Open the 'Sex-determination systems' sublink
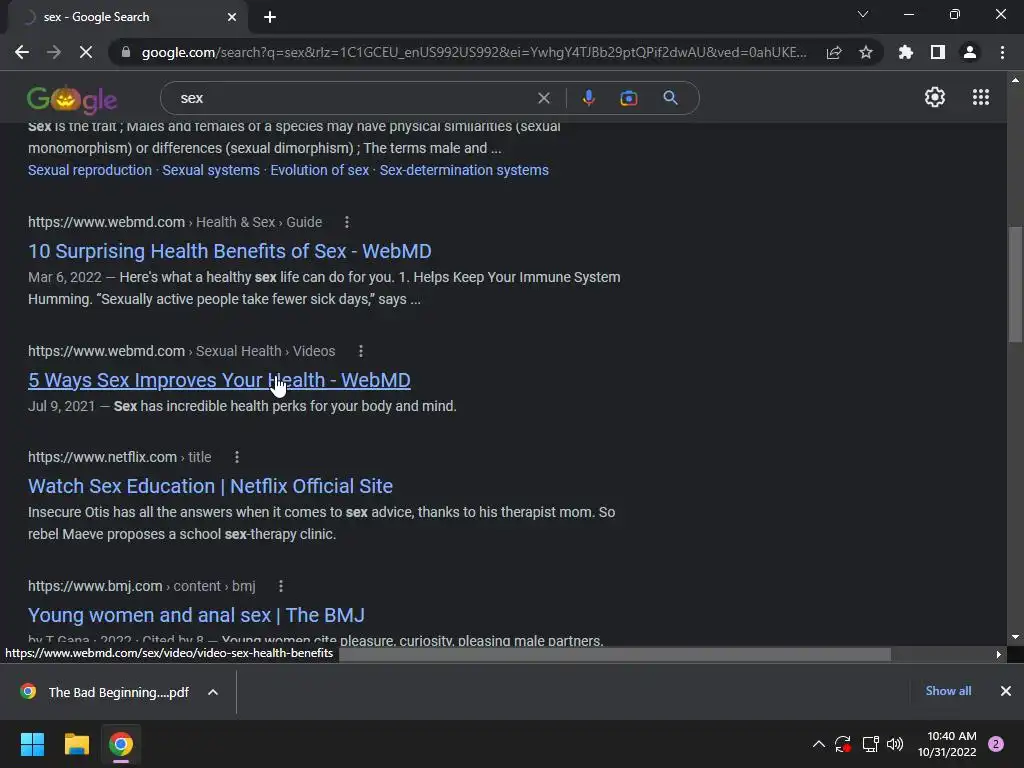The height and width of the screenshot is (768, 1024). (x=464, y=170)
